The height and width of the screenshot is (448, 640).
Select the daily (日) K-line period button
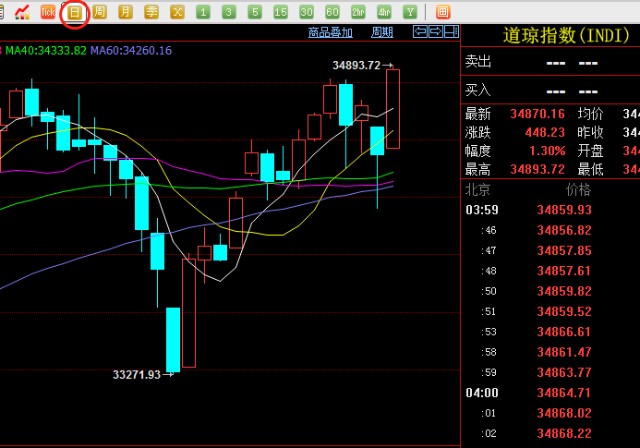coord(74,12)
